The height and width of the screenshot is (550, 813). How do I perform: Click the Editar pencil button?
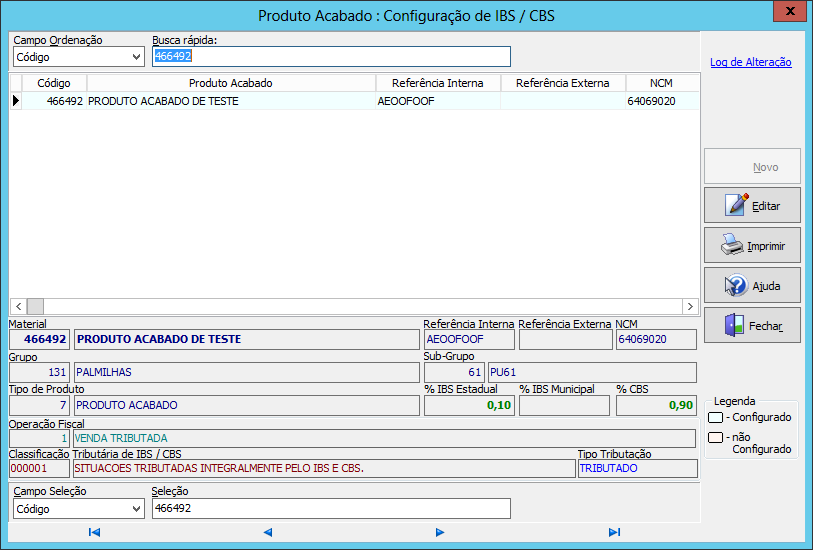point(752,205)
